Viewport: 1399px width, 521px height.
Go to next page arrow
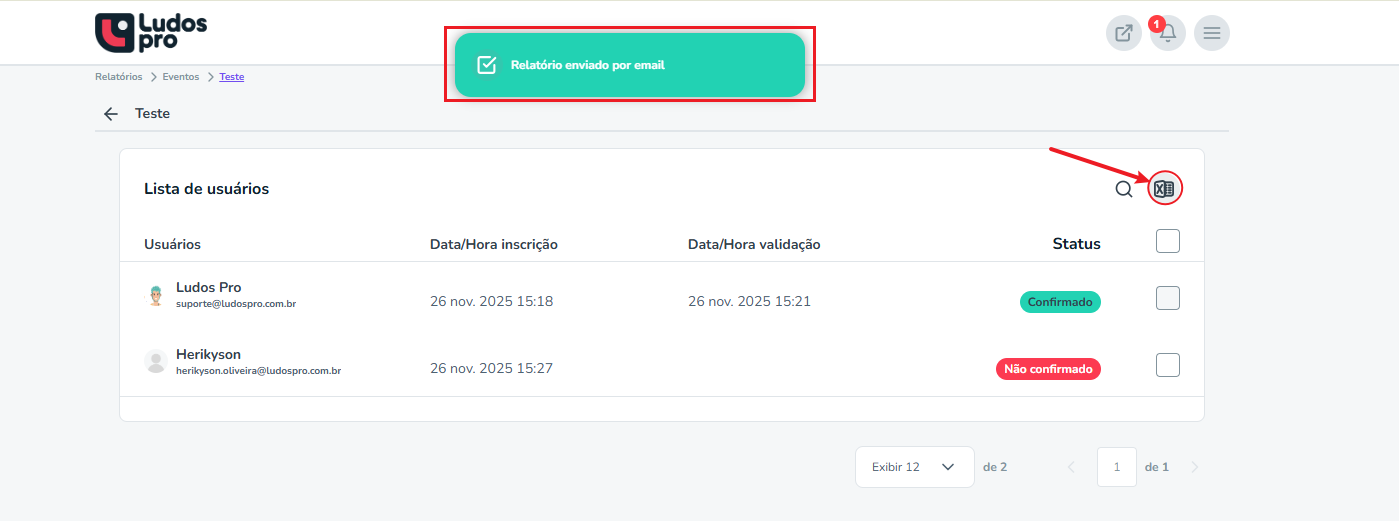pyautogui.click(x=1194, y=467)
